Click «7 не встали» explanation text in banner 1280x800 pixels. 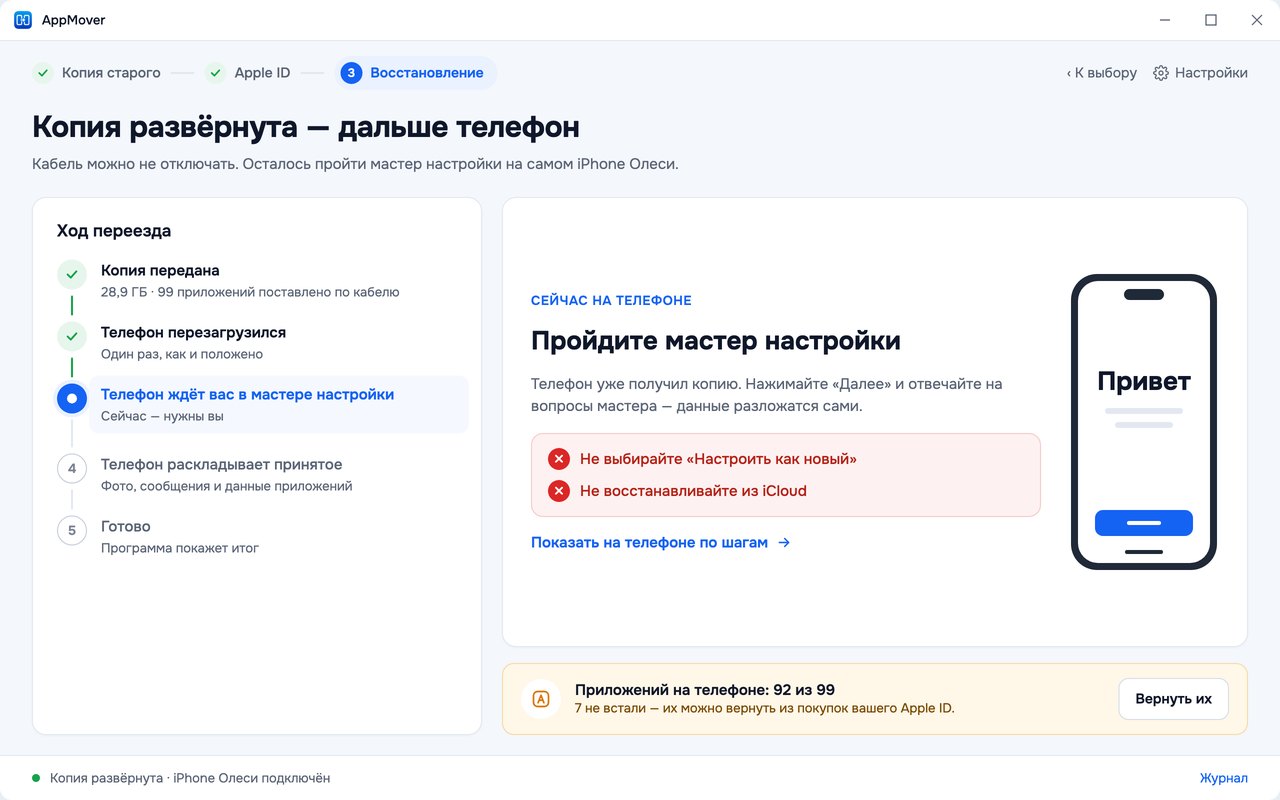765,709
